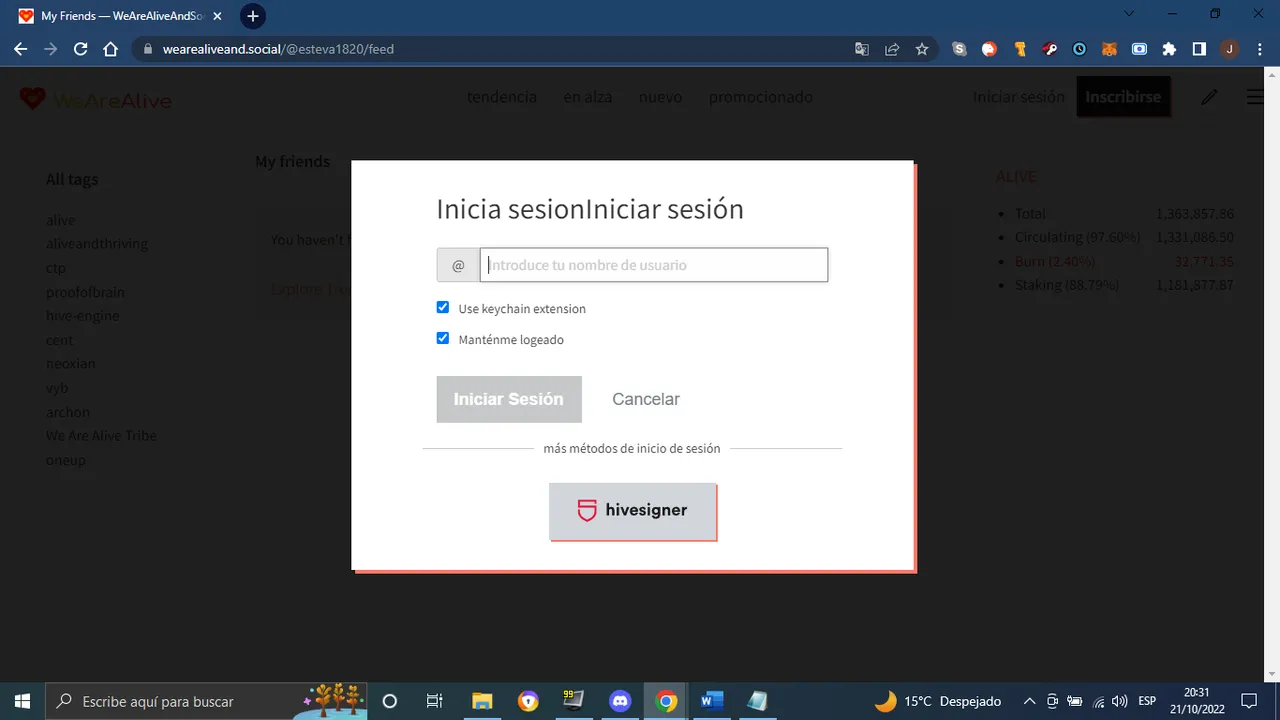This screenshot has width=1280, height=720.
Task: Open the Windows Start menu
Action: coord(22,701)
